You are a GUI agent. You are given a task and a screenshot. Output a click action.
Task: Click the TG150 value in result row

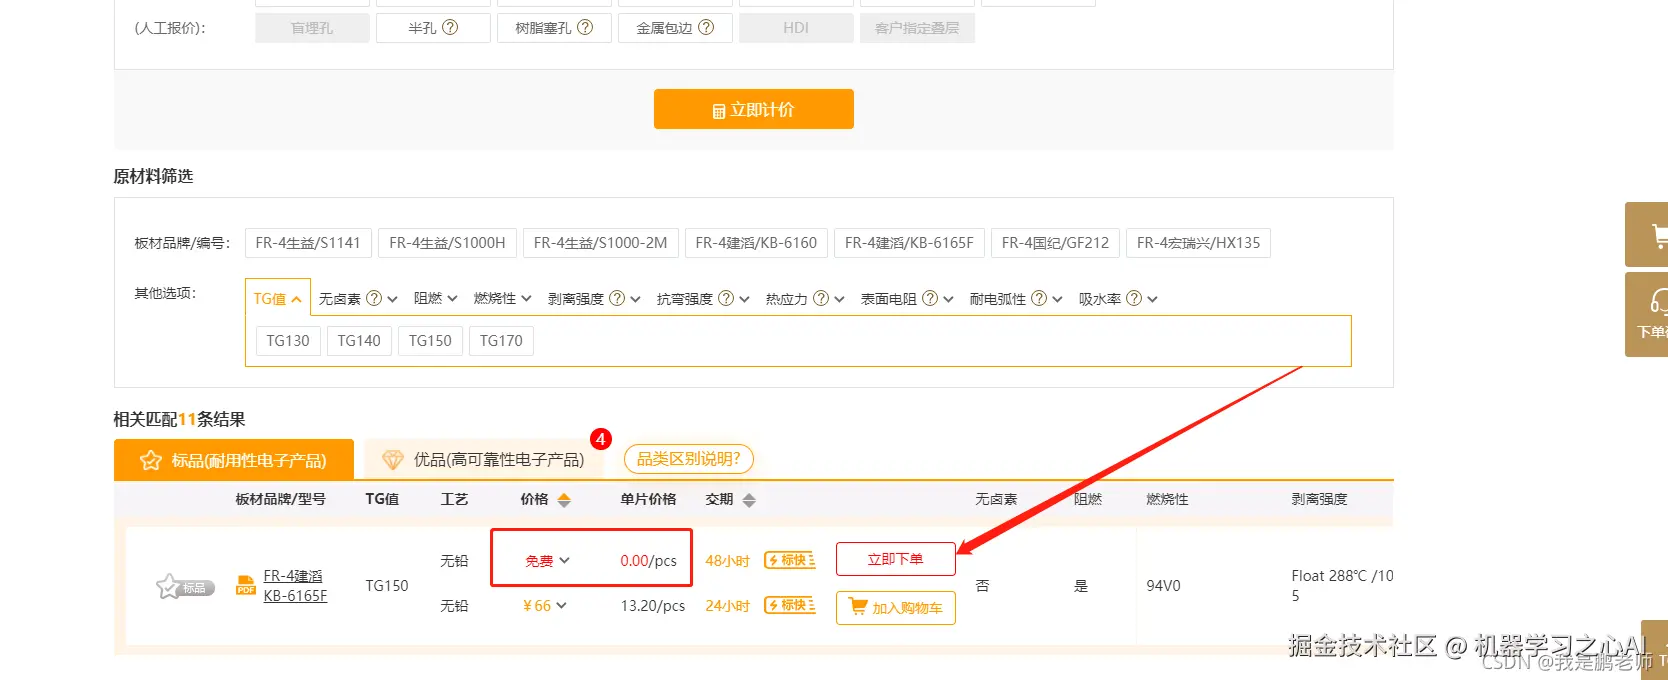pos(387,586)
